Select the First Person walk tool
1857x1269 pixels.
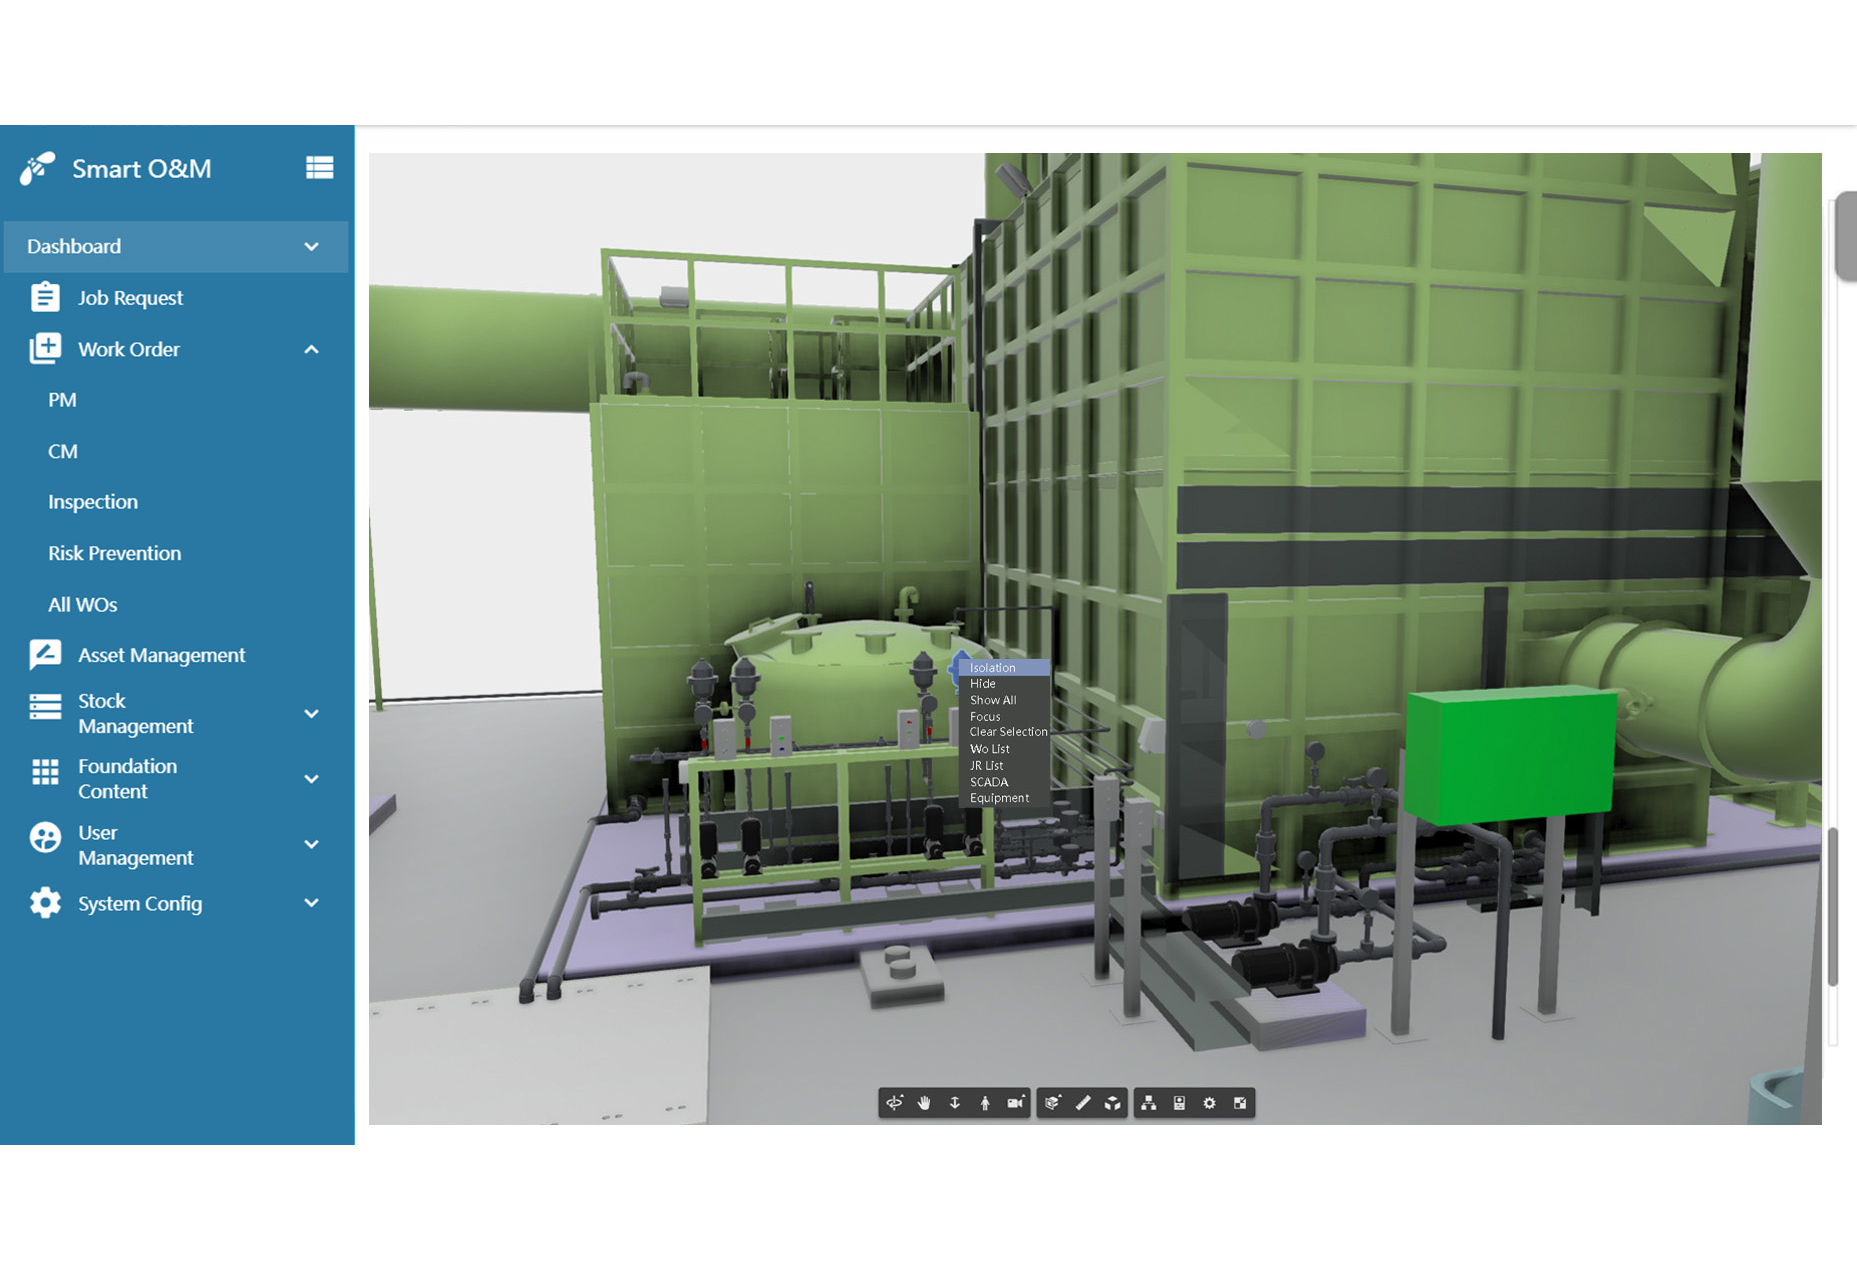[985, 1103]
